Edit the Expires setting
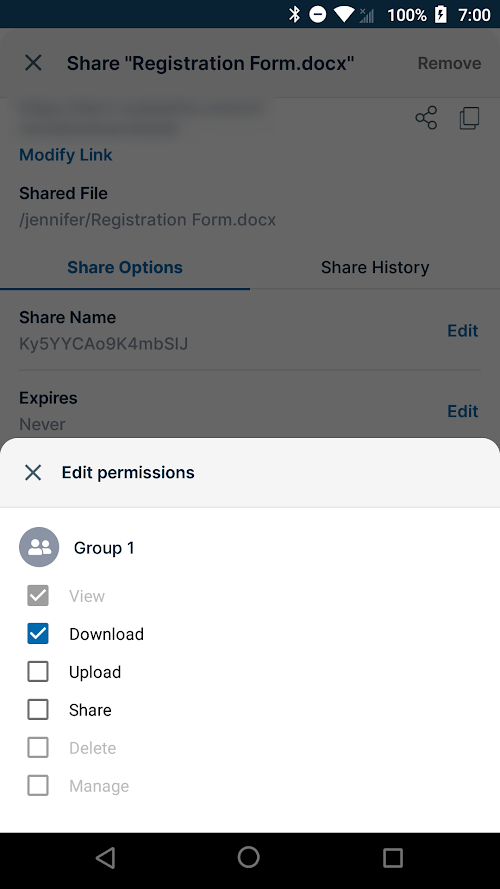 [463, 411]
